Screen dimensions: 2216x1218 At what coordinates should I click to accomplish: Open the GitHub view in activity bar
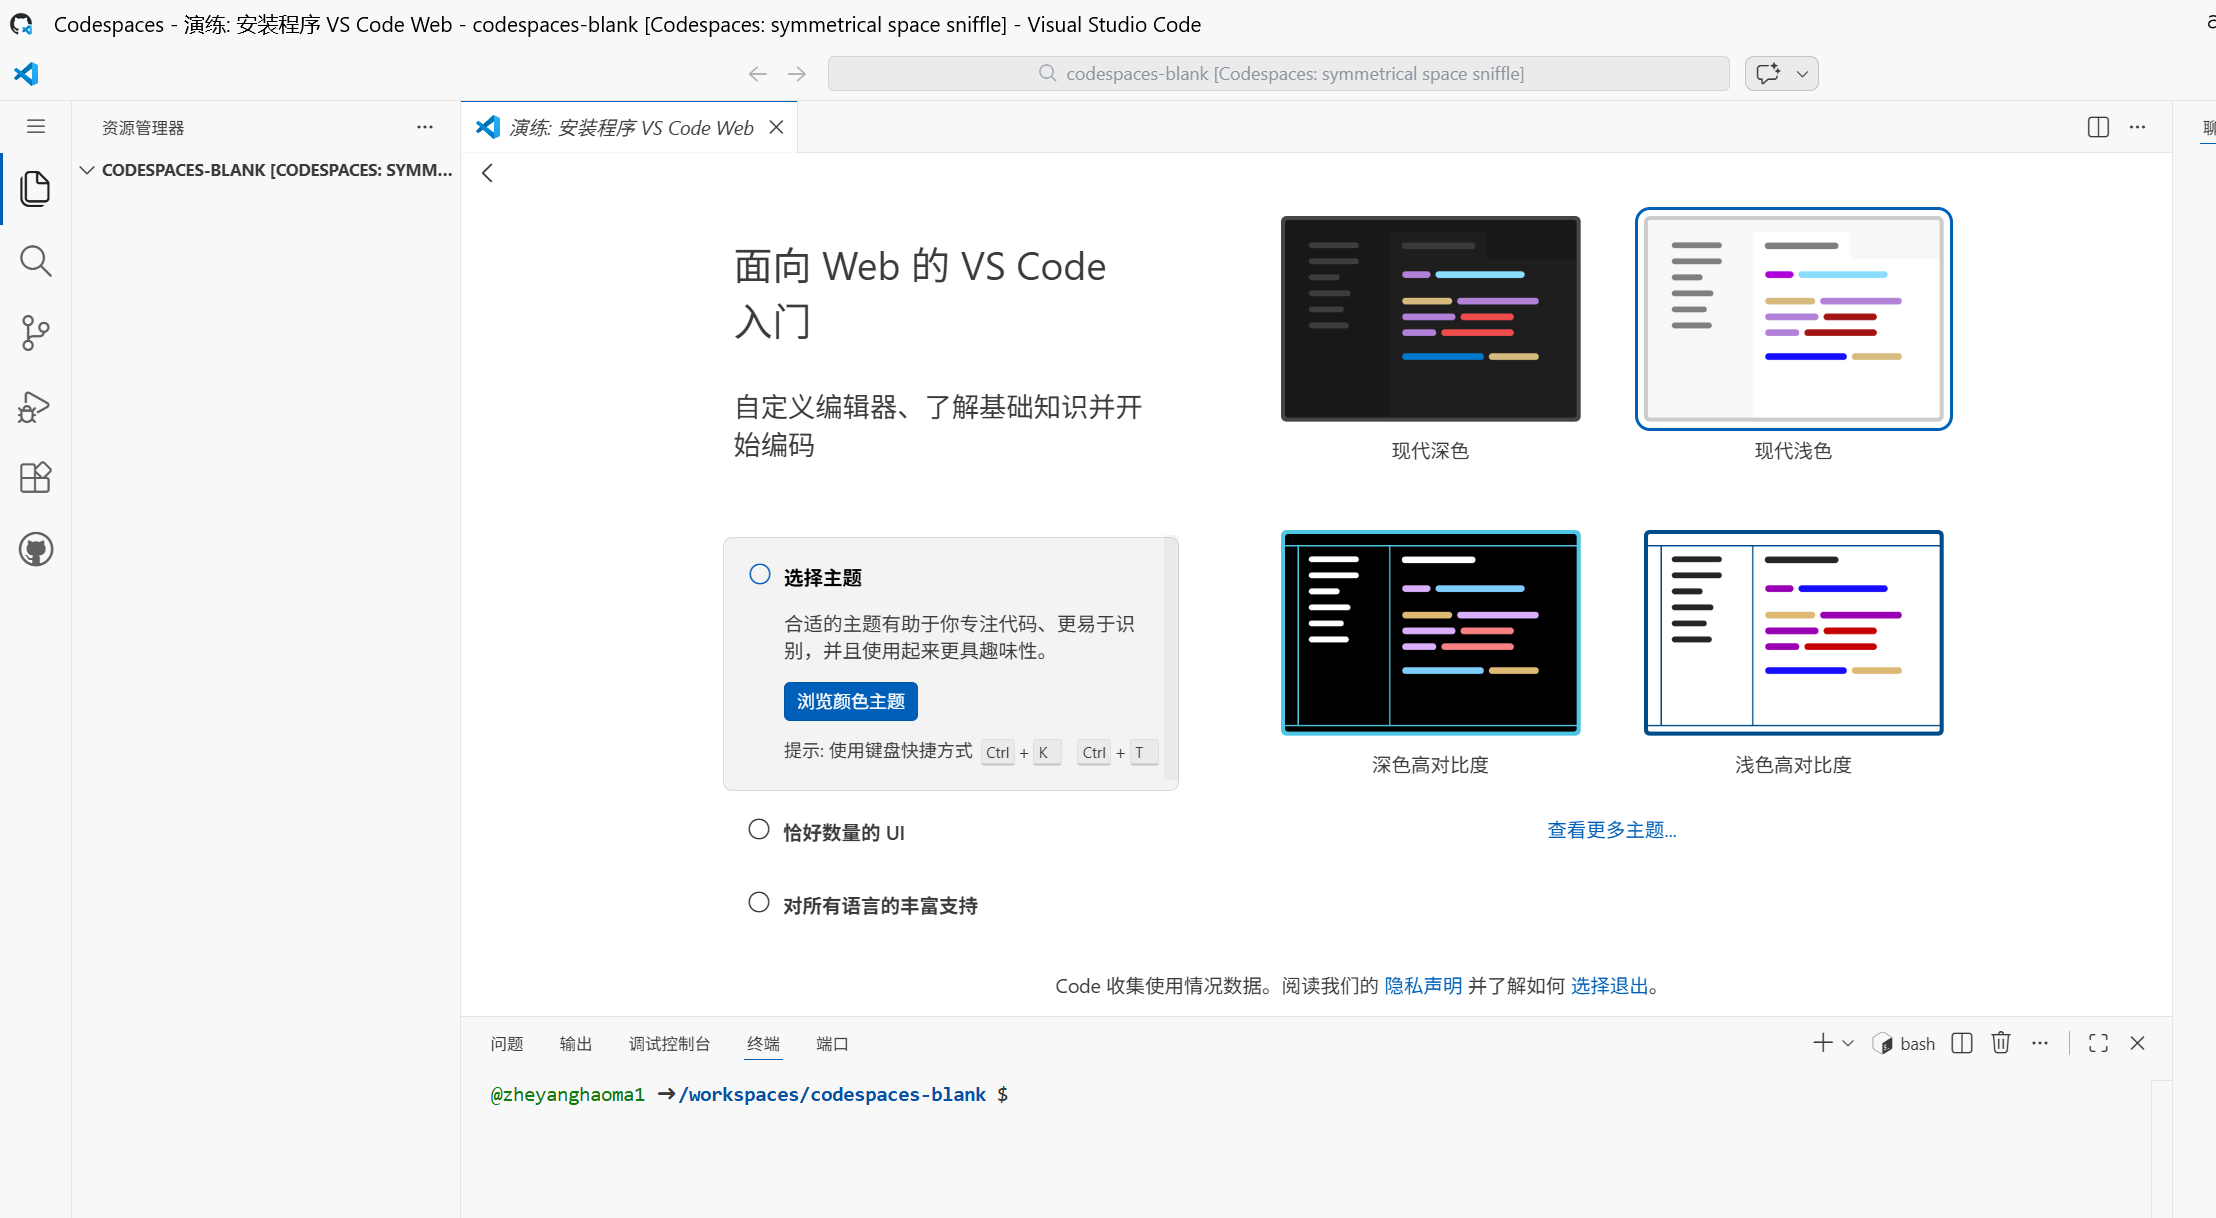click(35, 550)
